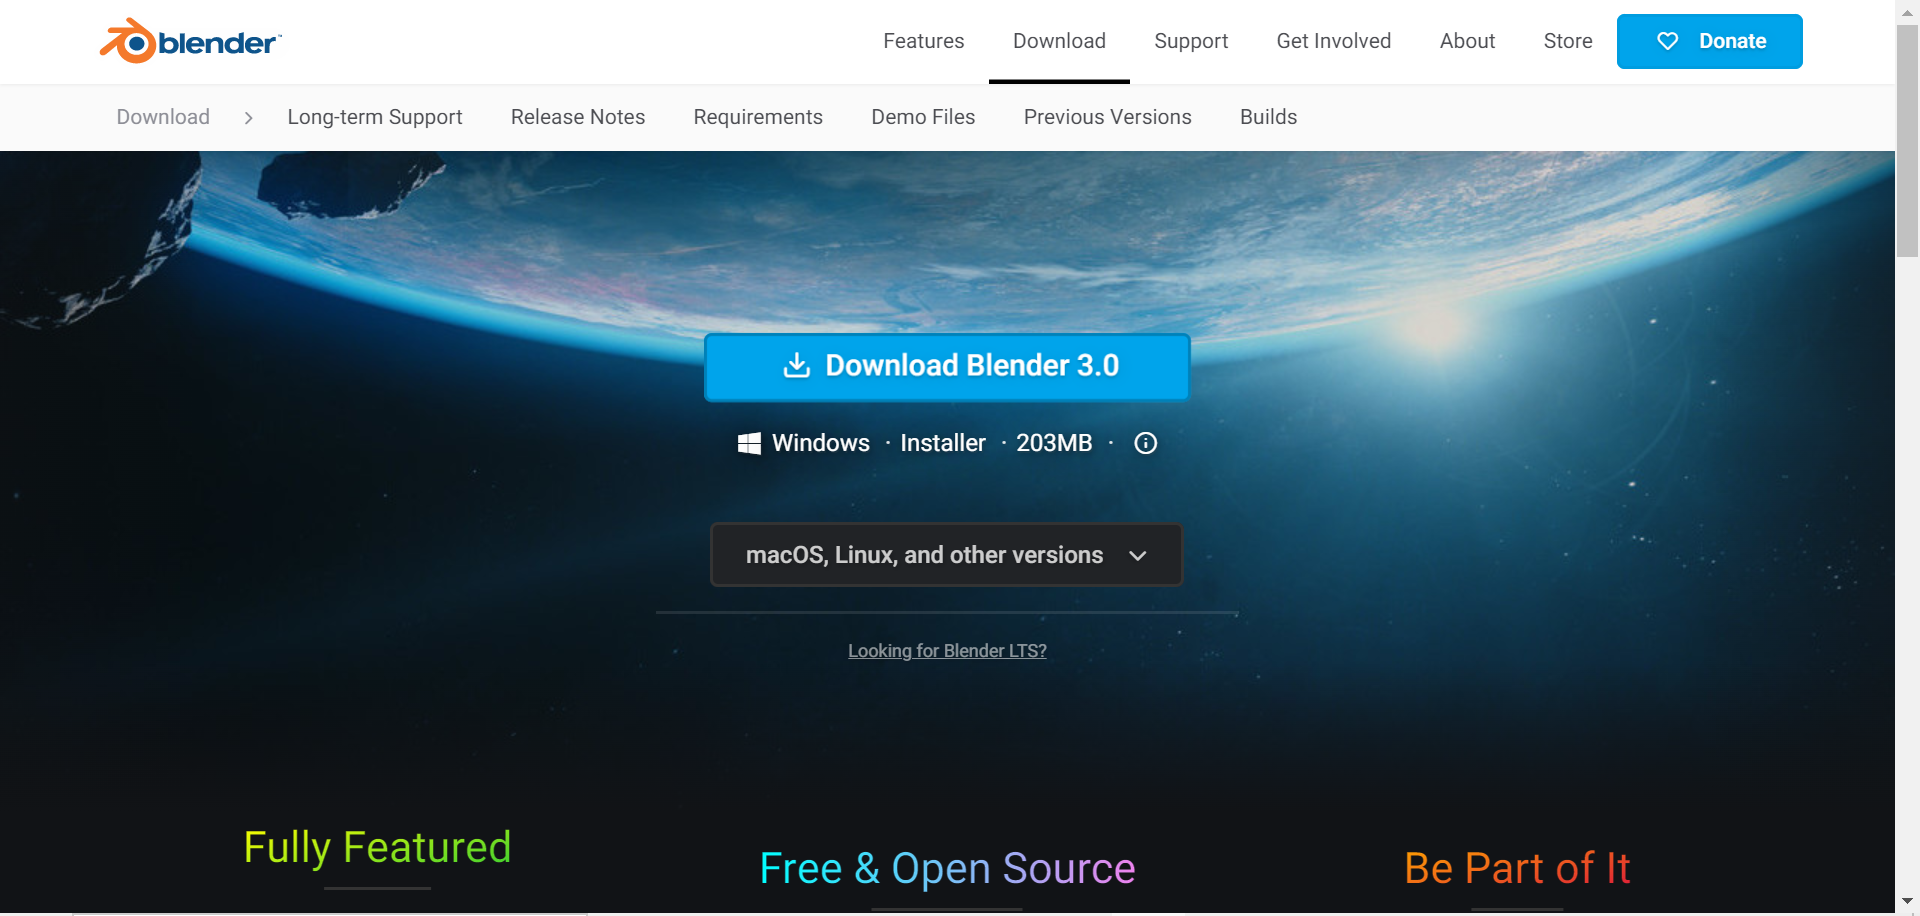Click the 203MB file size text
The width and height of the screenshot is (1920, 916).
click(x=1054, y=443)
